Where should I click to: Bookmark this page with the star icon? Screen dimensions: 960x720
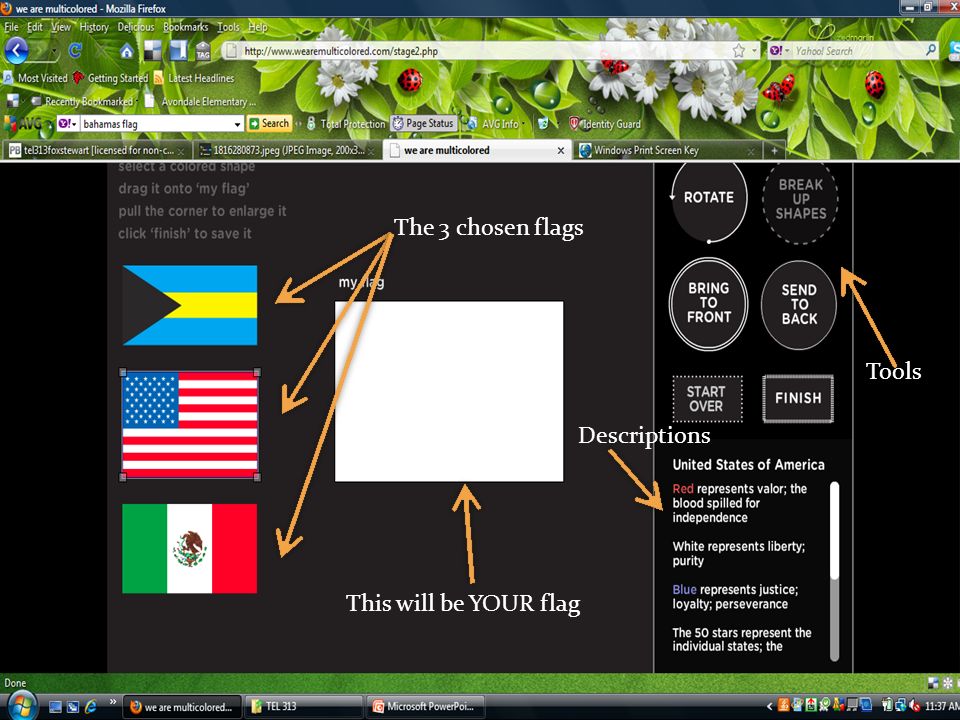tap(739, 51)
